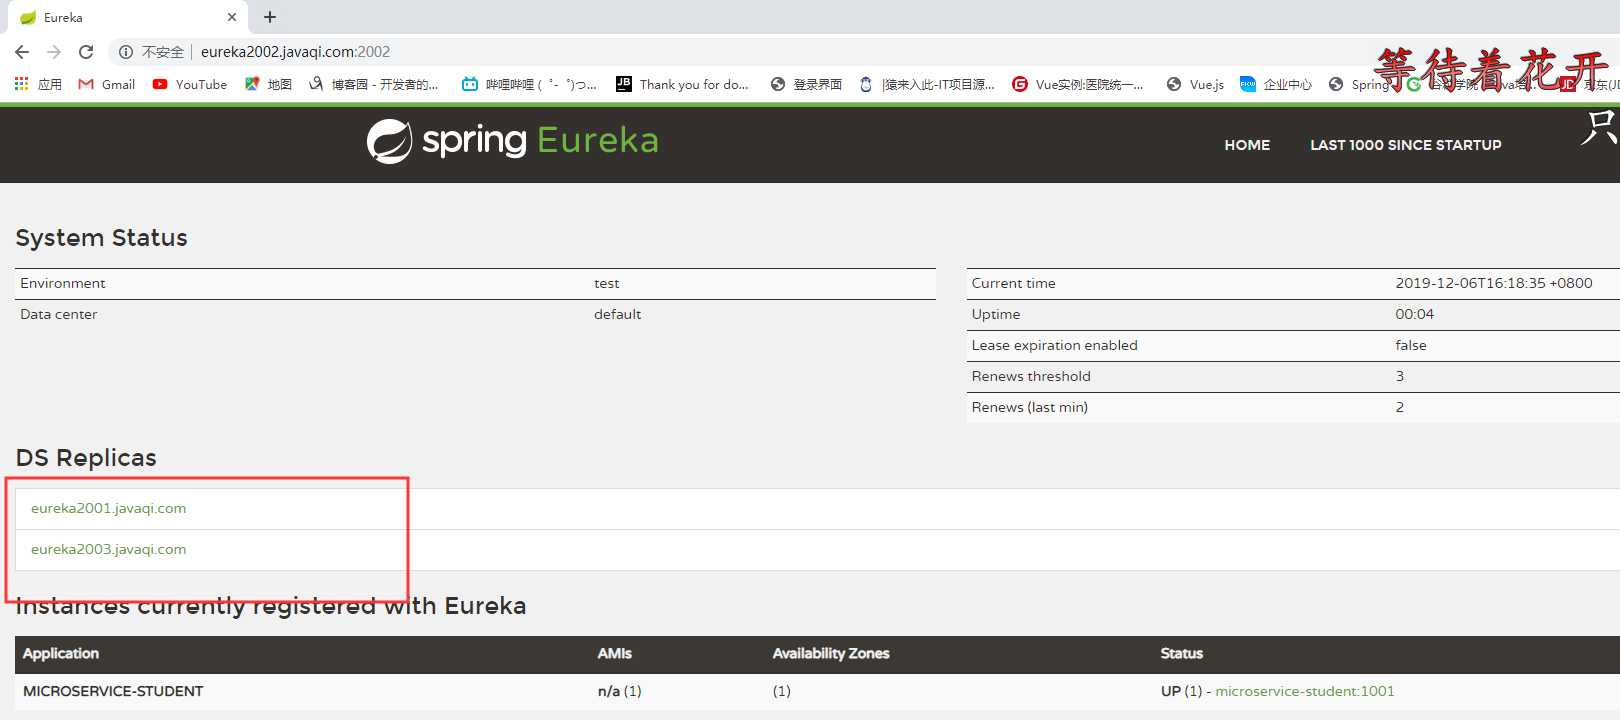
Task: Click the AMIs column header
Action: coord(614,653)
